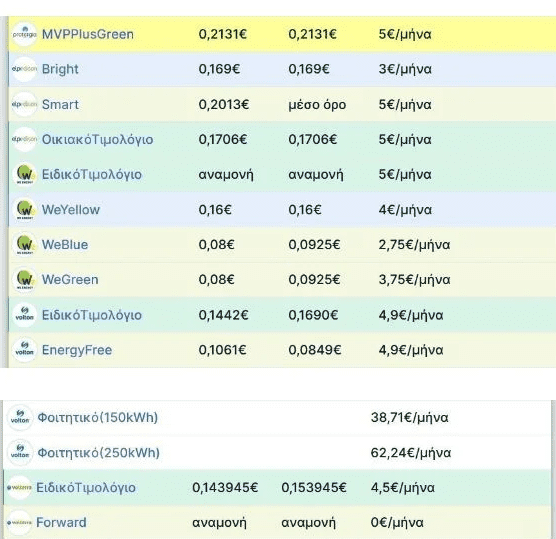Viewport: 556px width, 539px height.
Task: Open the Forward plan link
Action: (61, 523)
